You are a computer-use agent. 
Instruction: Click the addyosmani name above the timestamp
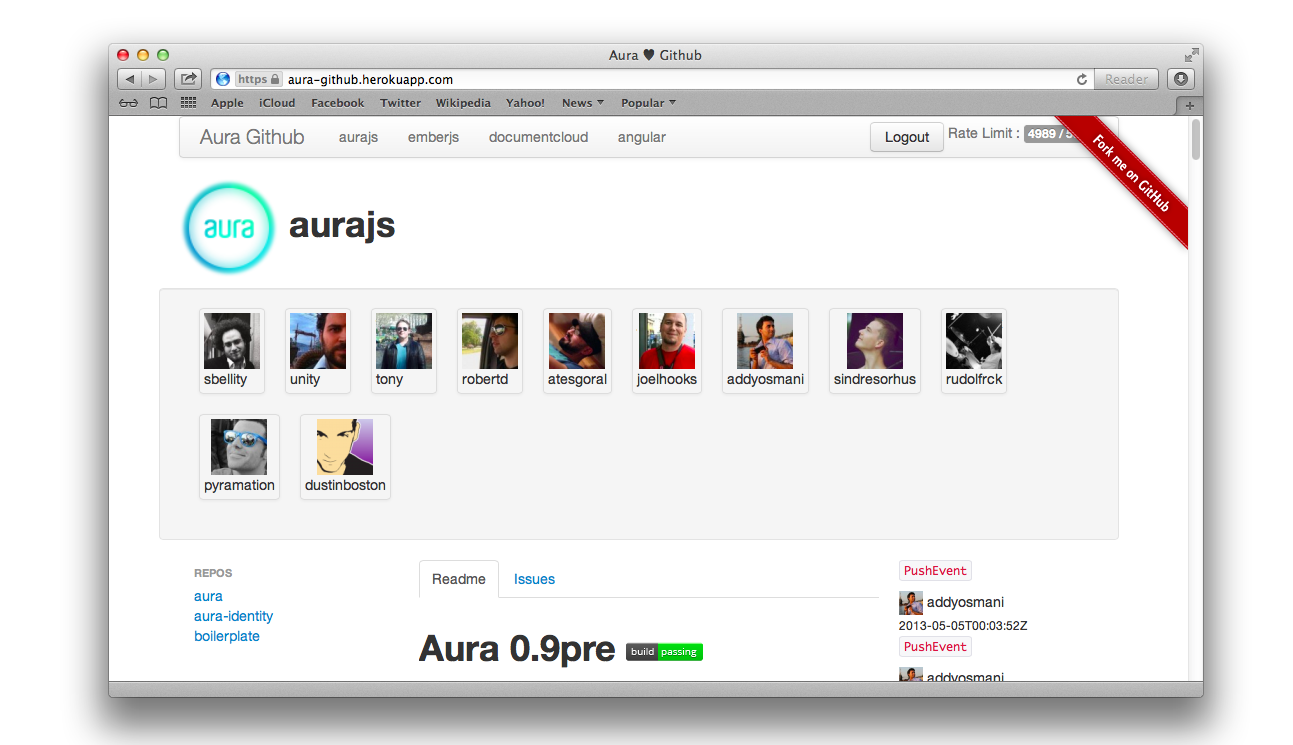coord(965,602)
